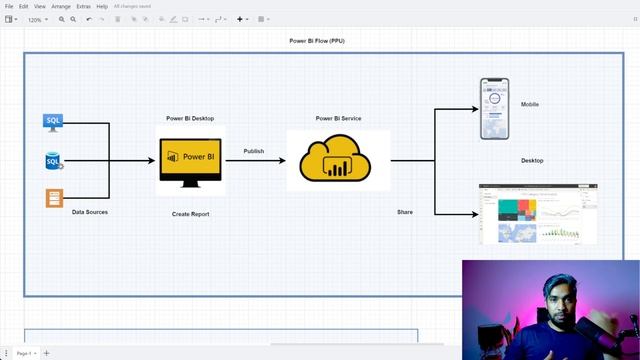Image resolution: width=640 pixels, height=360 pixels.
Task: Open the Help menu
Action: tap(102, 7)
